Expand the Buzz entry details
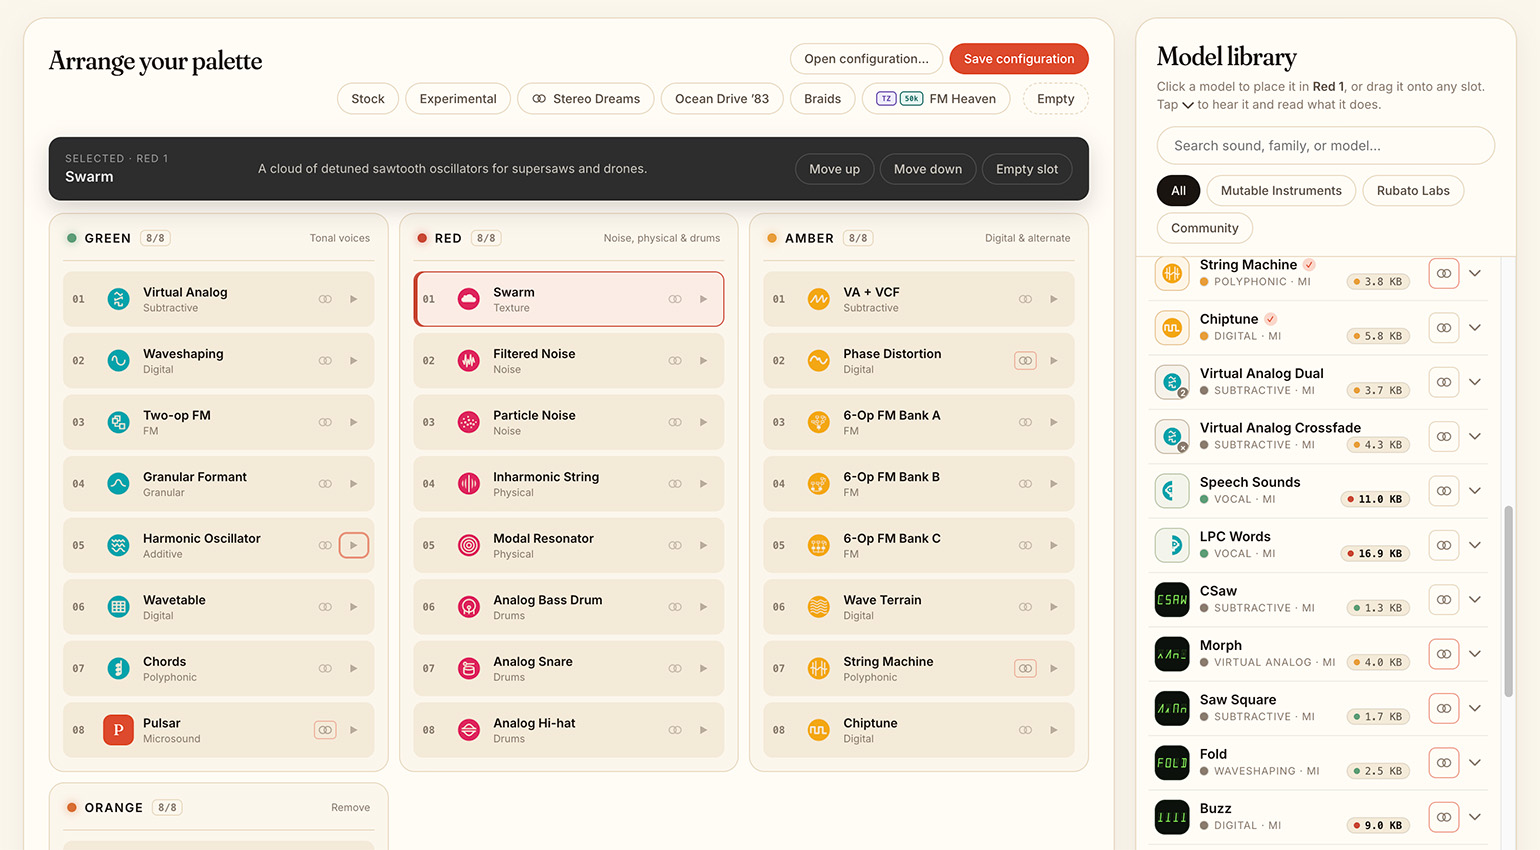 [x=1475, y=817]
